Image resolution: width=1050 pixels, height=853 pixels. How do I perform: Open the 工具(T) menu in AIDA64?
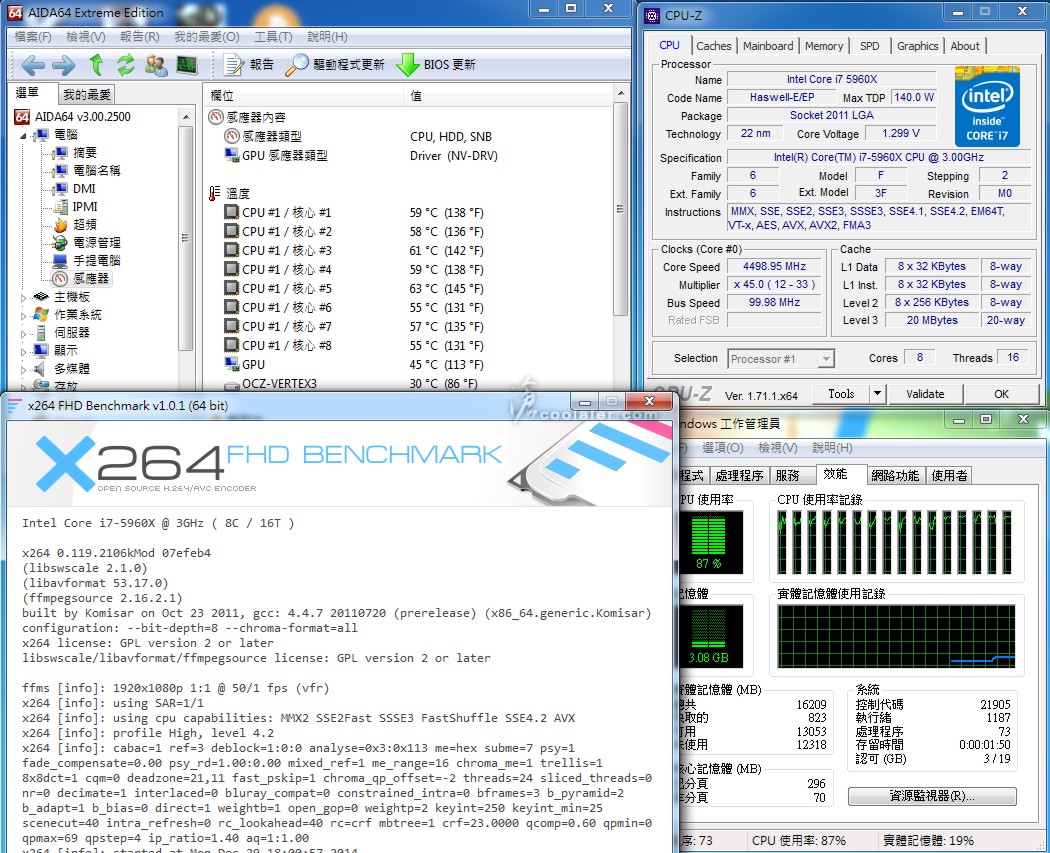click(x=273, y=37)
